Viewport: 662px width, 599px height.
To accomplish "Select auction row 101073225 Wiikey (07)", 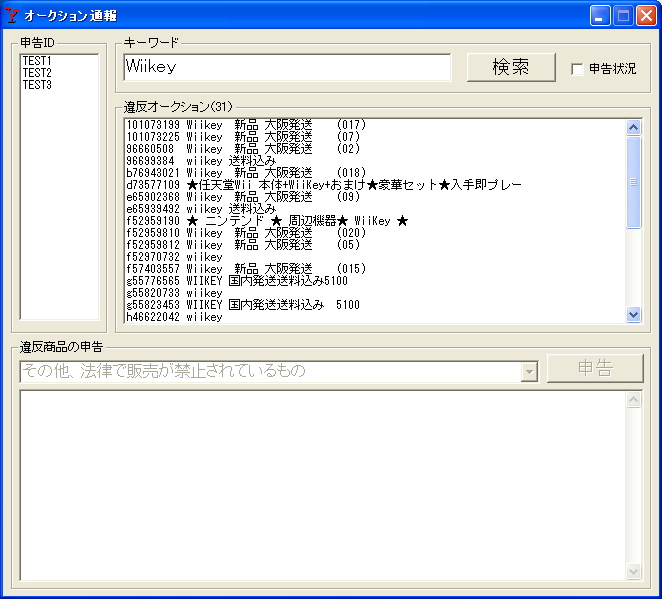I will [375, 137].
